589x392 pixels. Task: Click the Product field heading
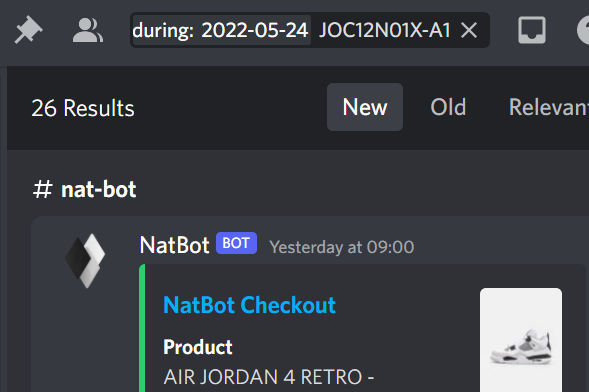[198, 347]
